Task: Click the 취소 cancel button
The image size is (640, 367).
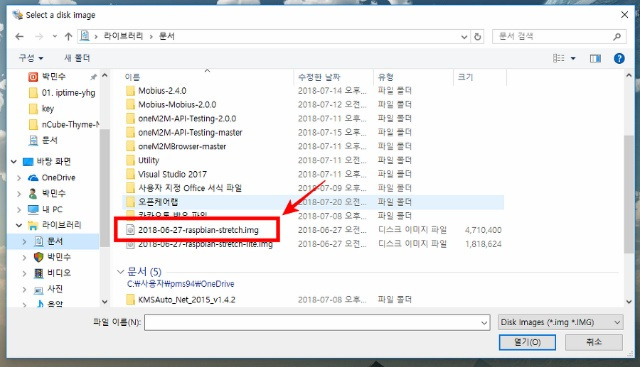Action: [x=593, y=342]
